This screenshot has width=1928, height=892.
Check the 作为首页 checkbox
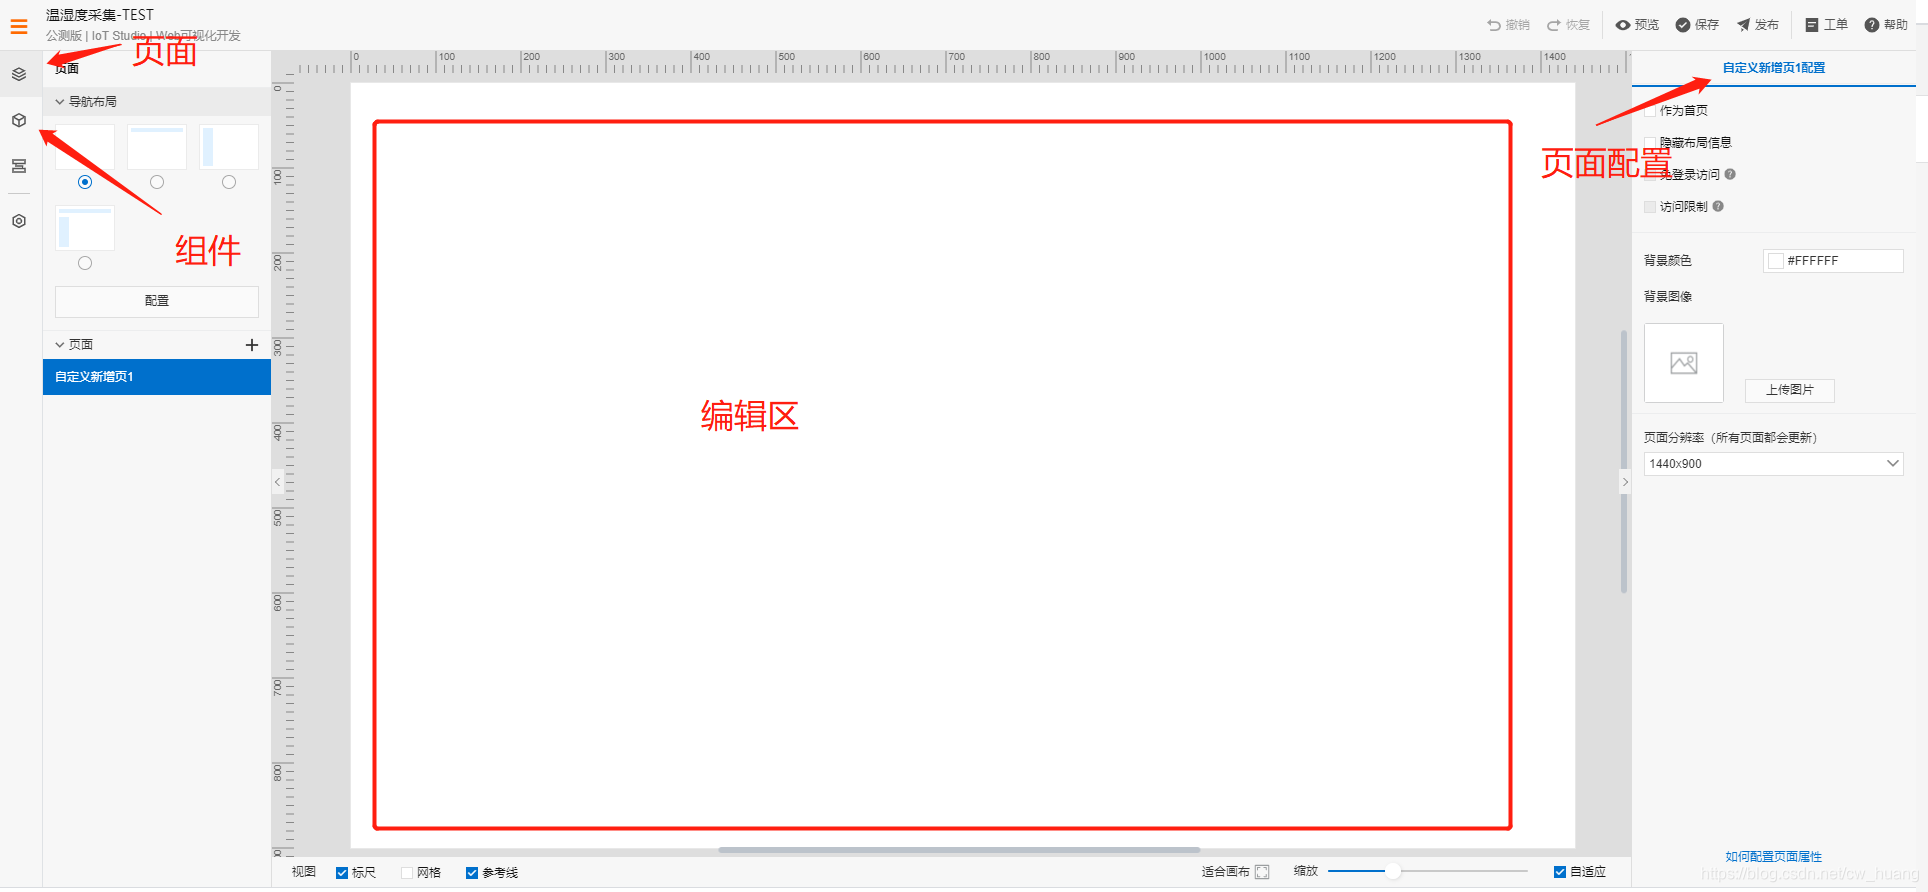[x=1650, y=111]
